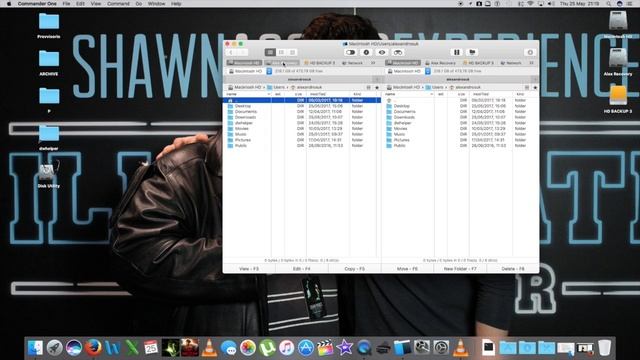Open the Command menu in menu bar
The image size is (640, 360).
coord(118,4)
